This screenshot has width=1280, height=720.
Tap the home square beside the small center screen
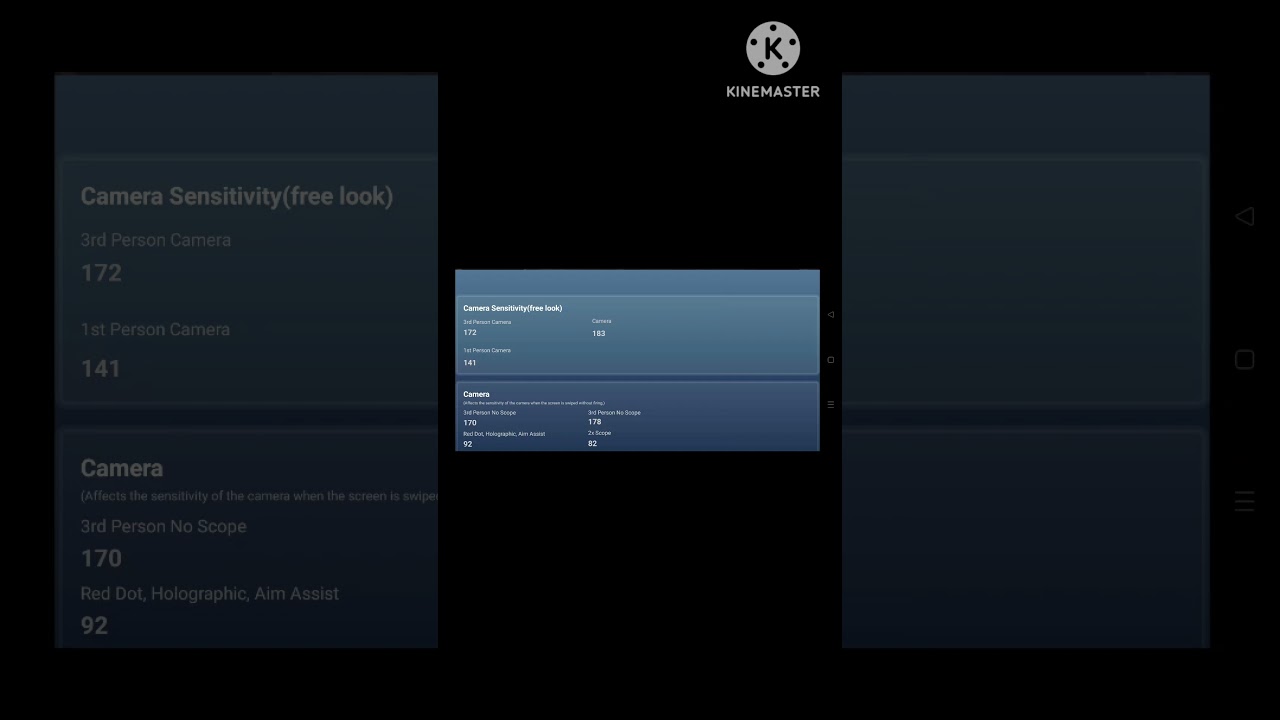pyautogui.click(x=830, y=360)
